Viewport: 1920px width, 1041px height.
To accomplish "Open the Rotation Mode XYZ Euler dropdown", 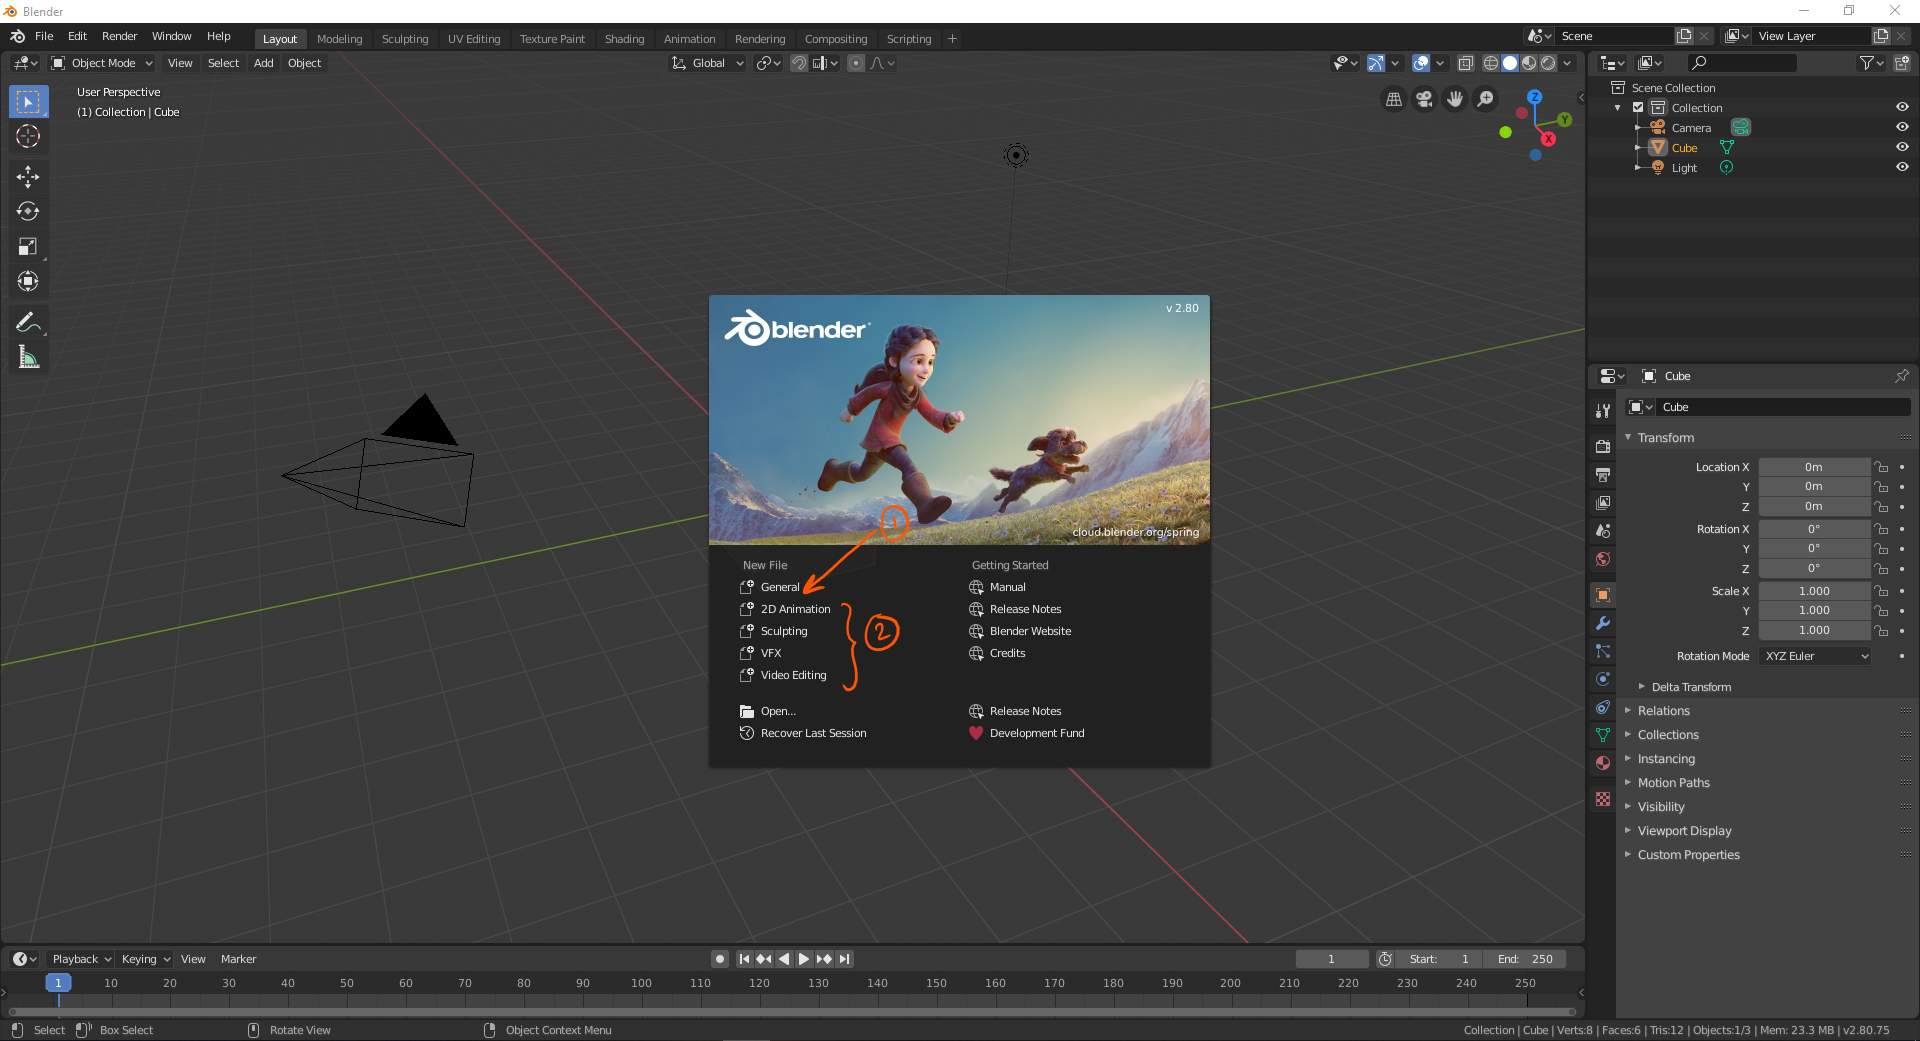I will [x=1815, y=656].
